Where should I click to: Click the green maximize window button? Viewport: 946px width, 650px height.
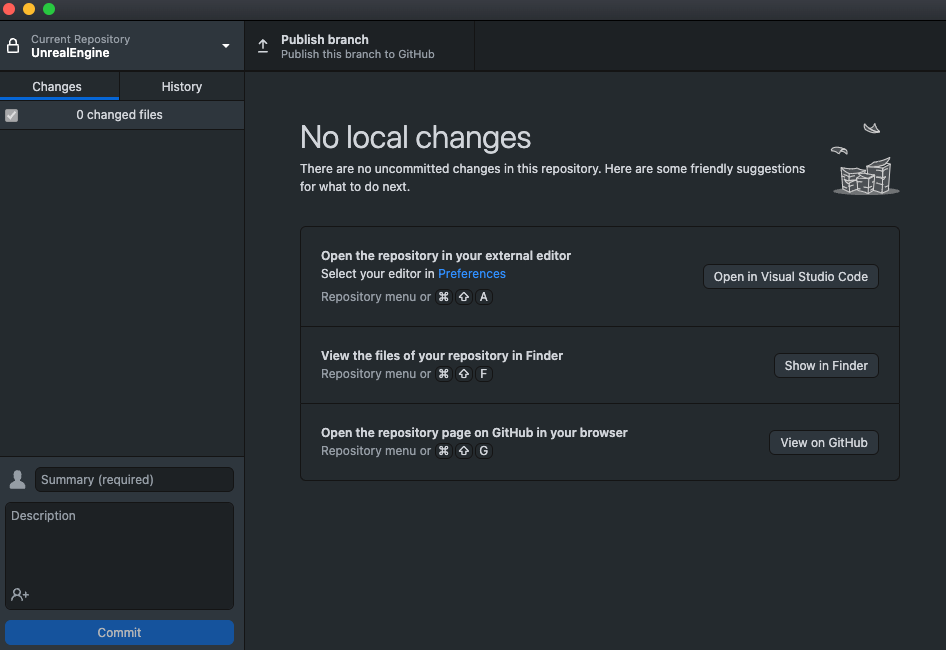coord(49,8)
